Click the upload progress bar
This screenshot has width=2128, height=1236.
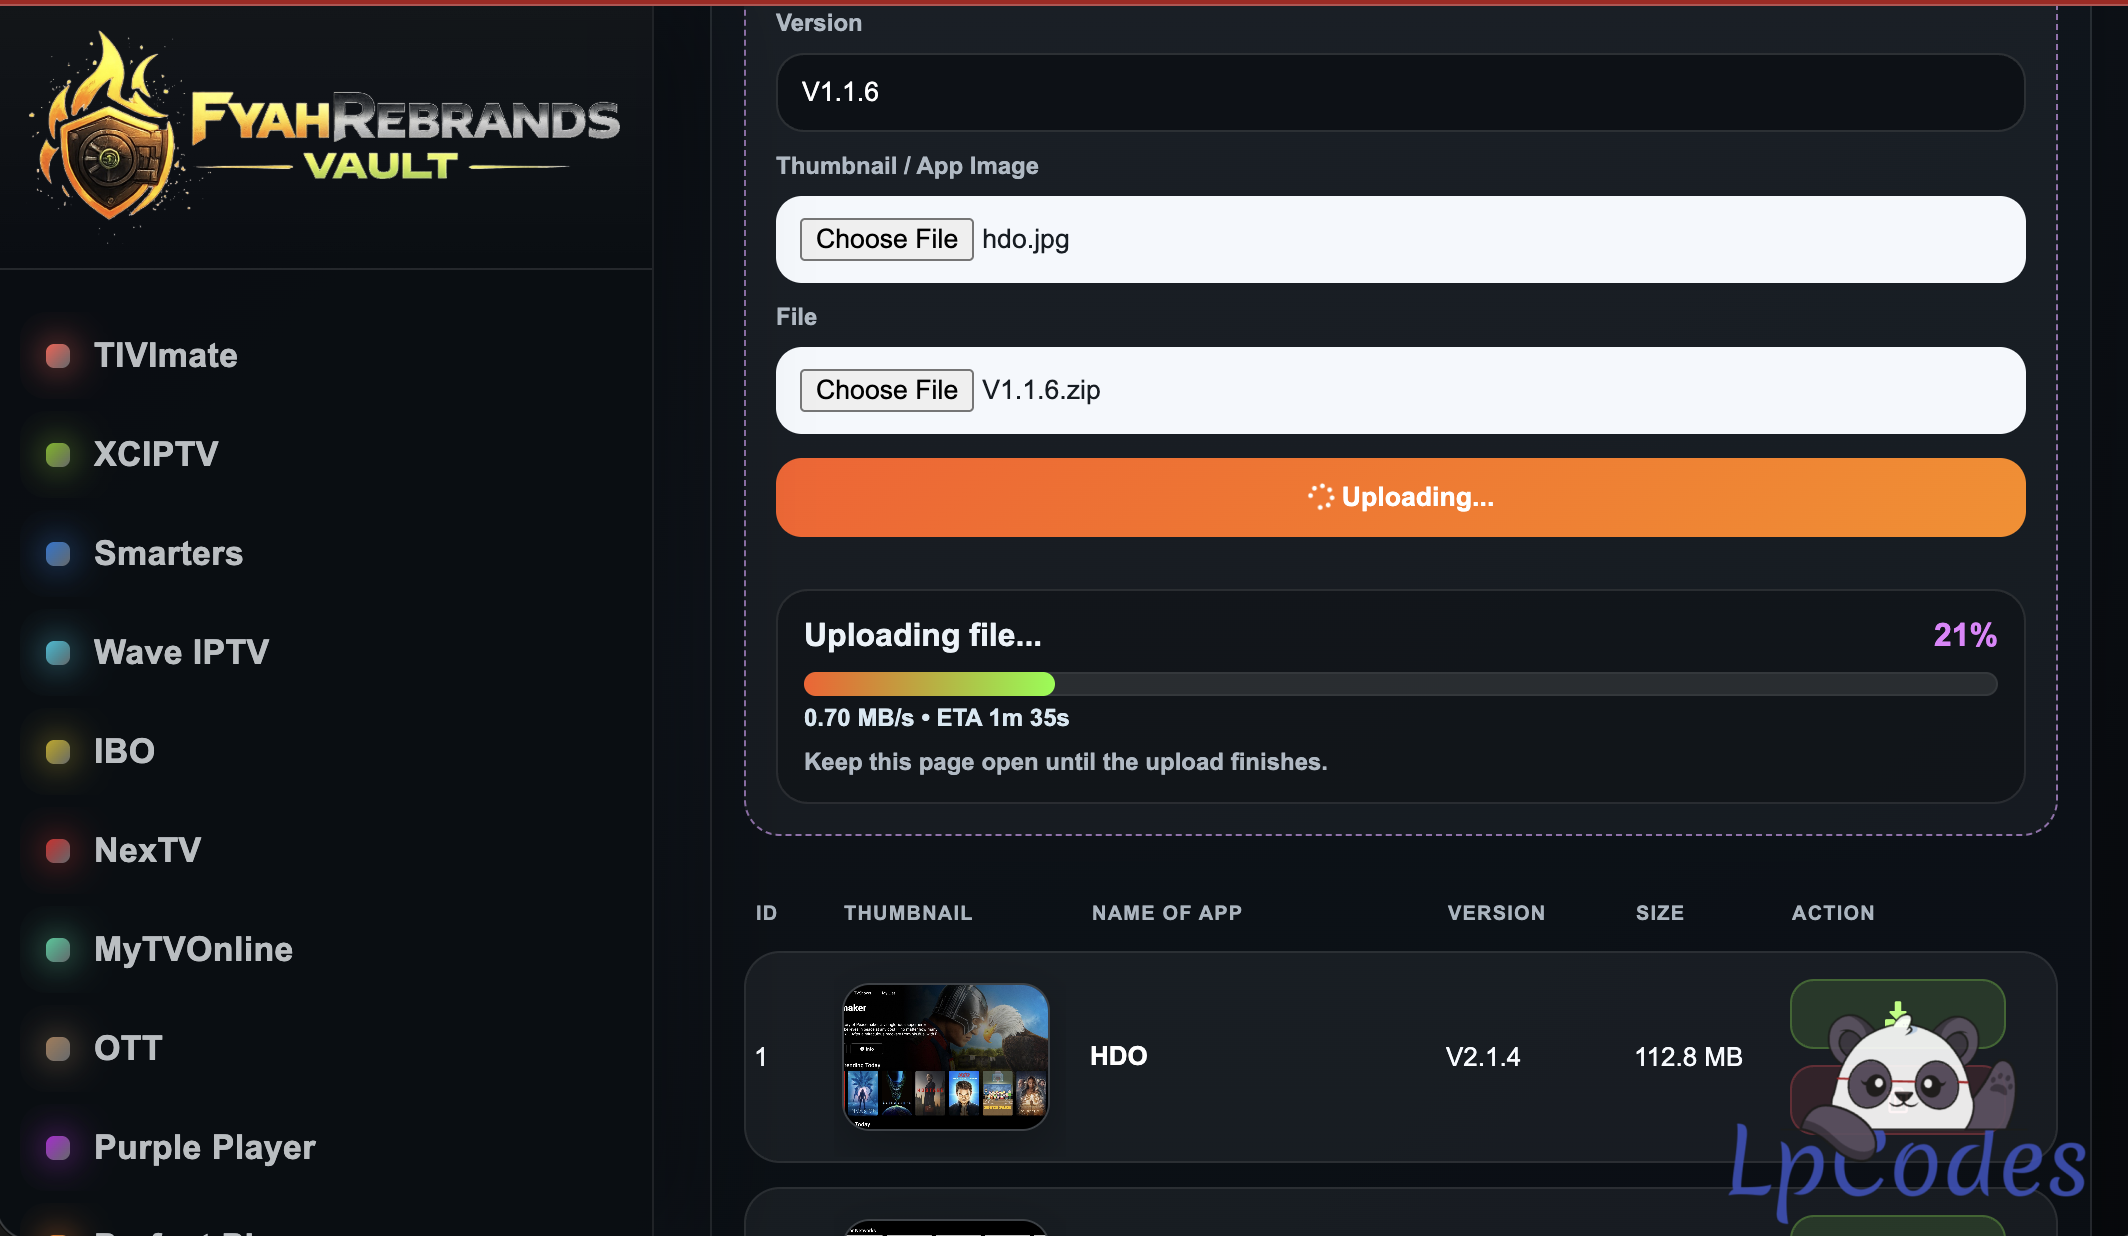[1400, 684]
